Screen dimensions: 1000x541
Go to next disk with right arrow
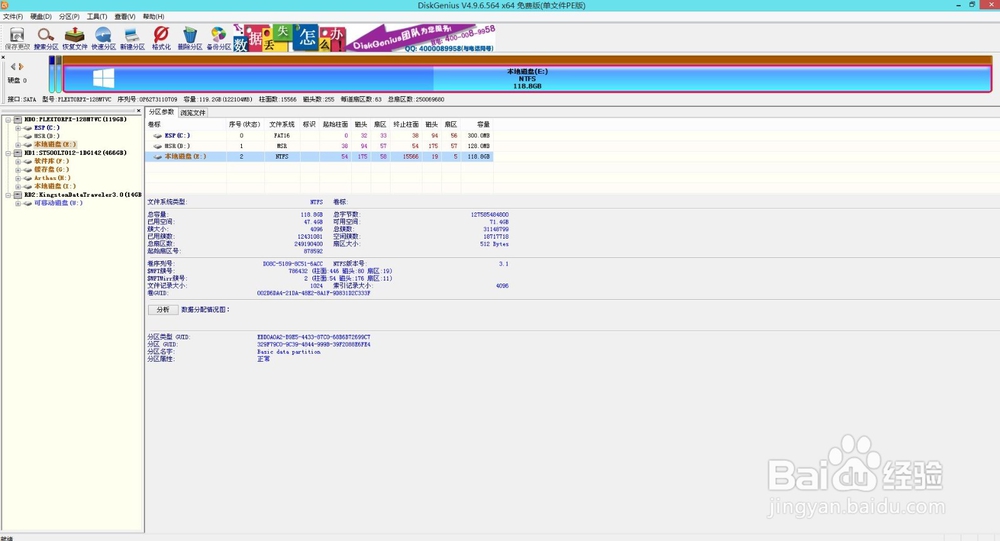[20, 66]
